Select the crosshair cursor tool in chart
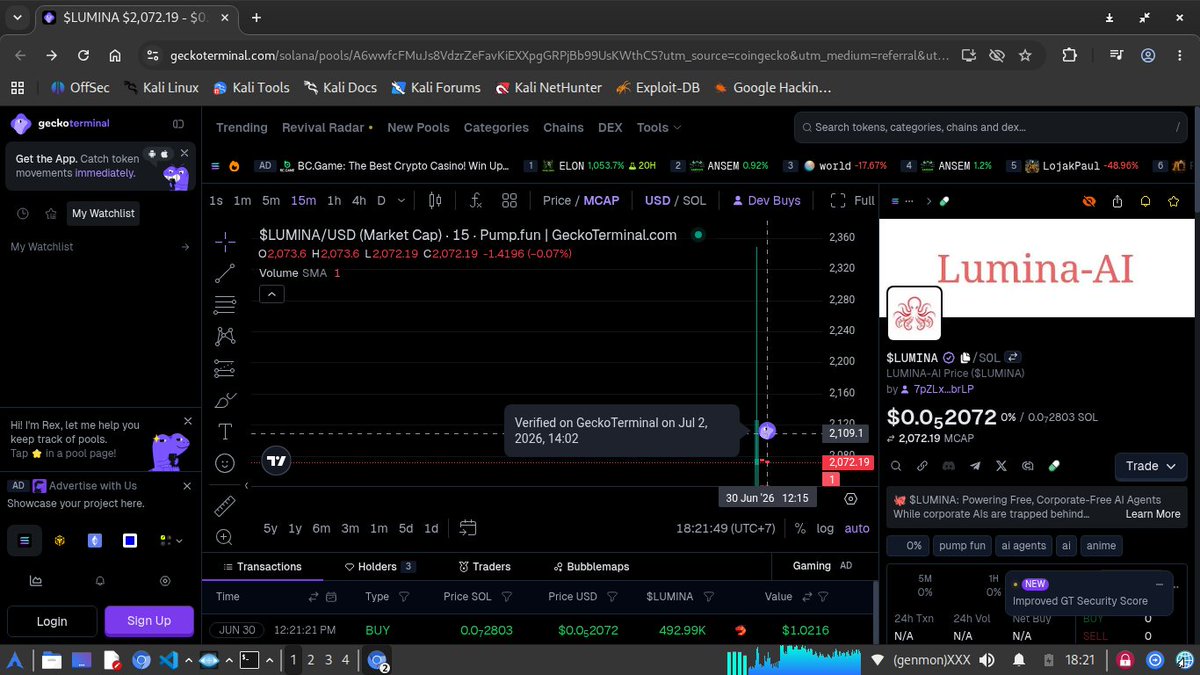Image resolution: width=1200 pixels, height=675 pixels. click(x=225, y=240)
